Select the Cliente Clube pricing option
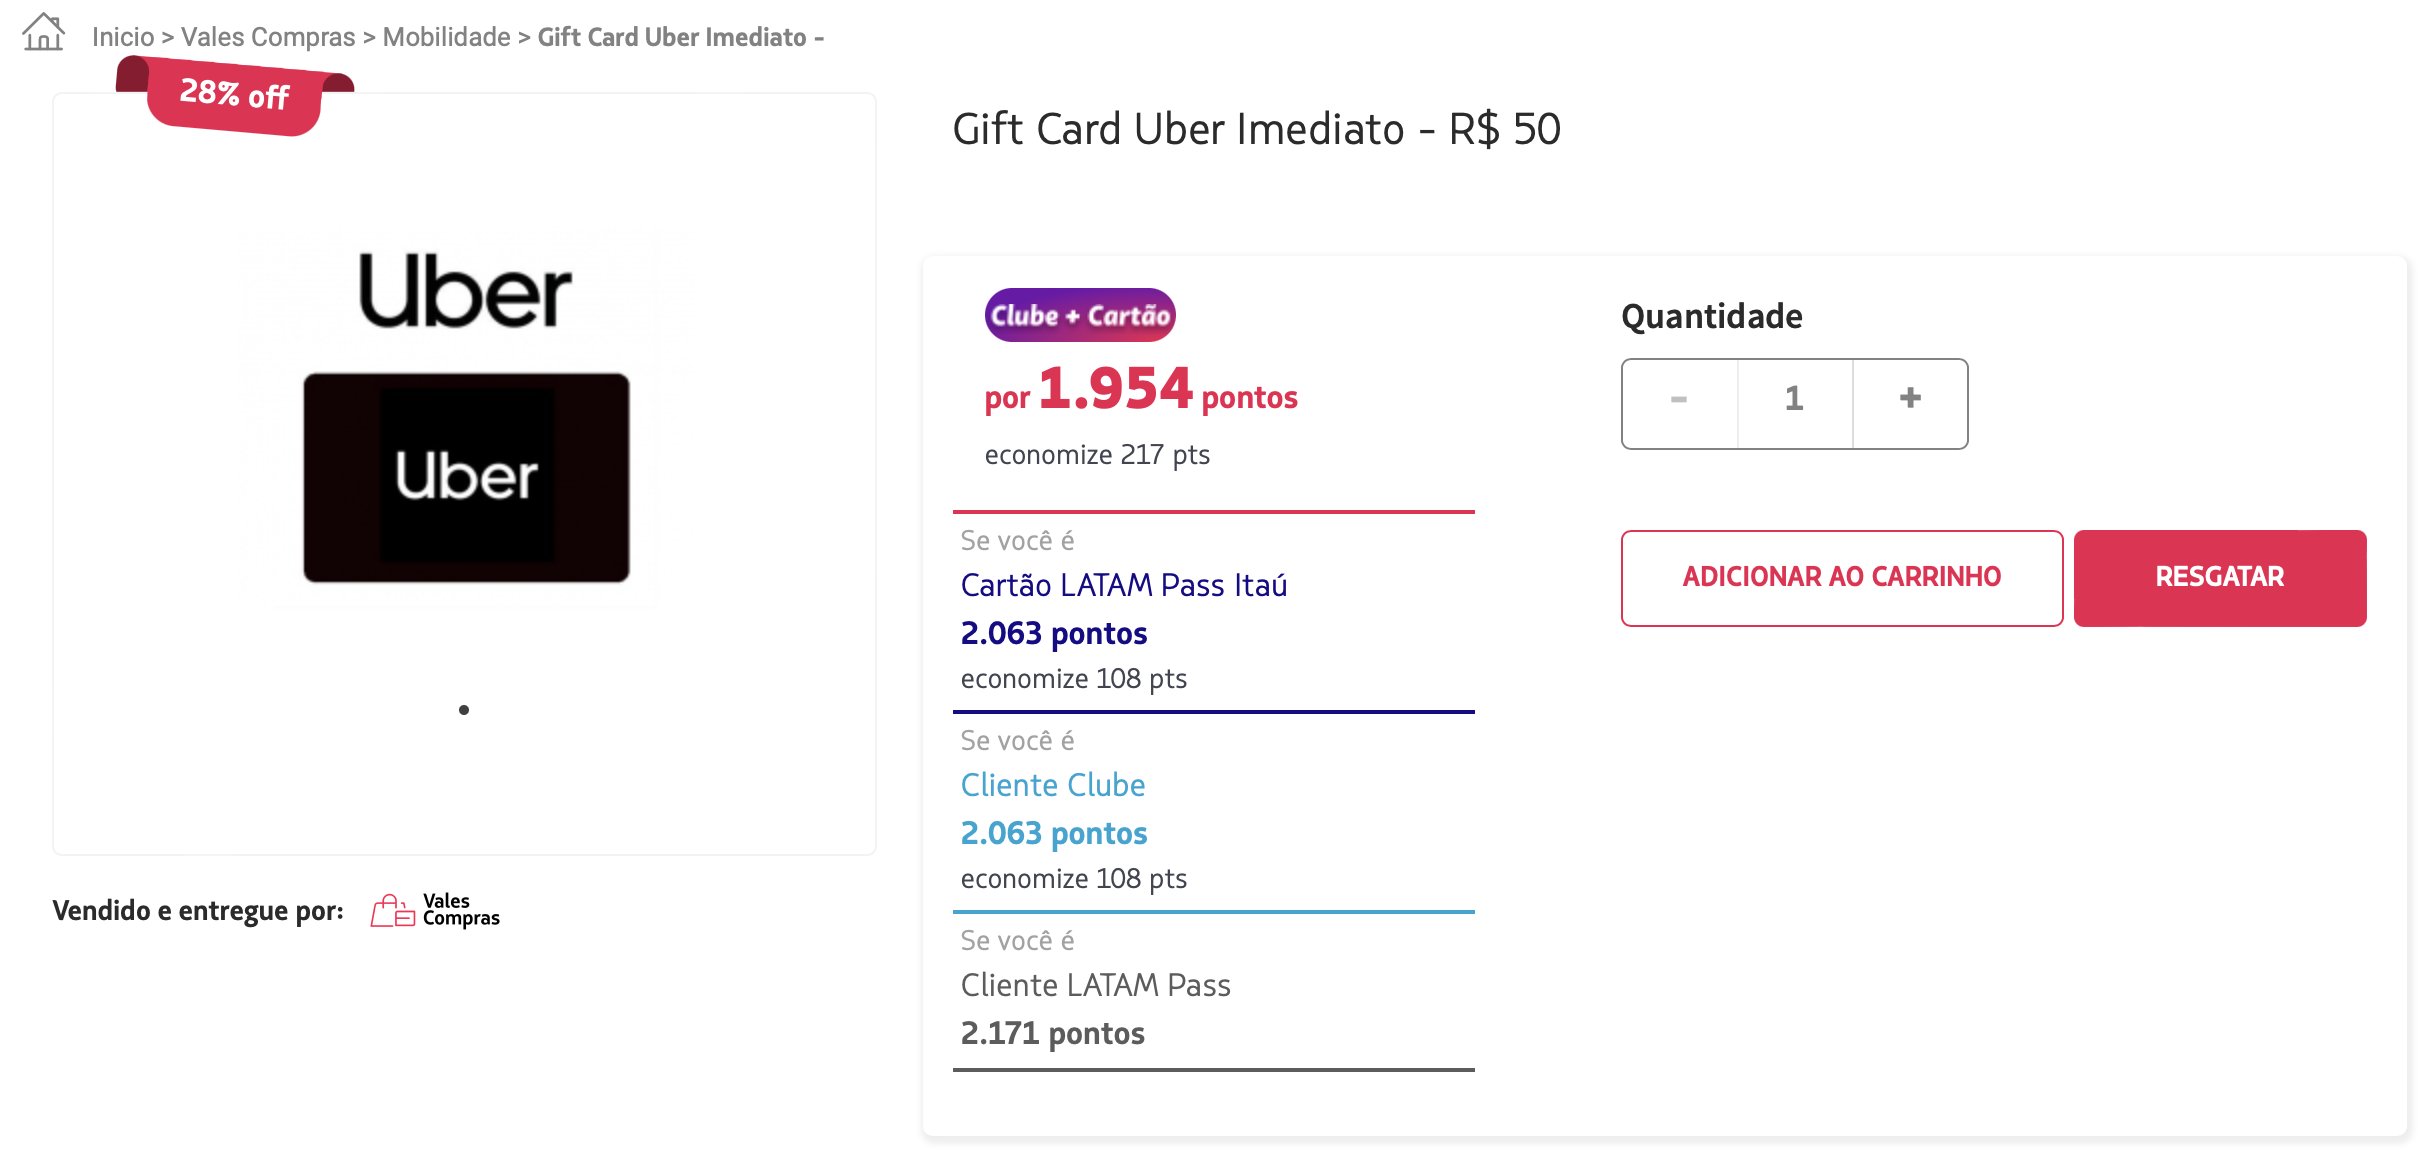This screenshot has height=1150, width=2418. click(x=1053, y=784)
